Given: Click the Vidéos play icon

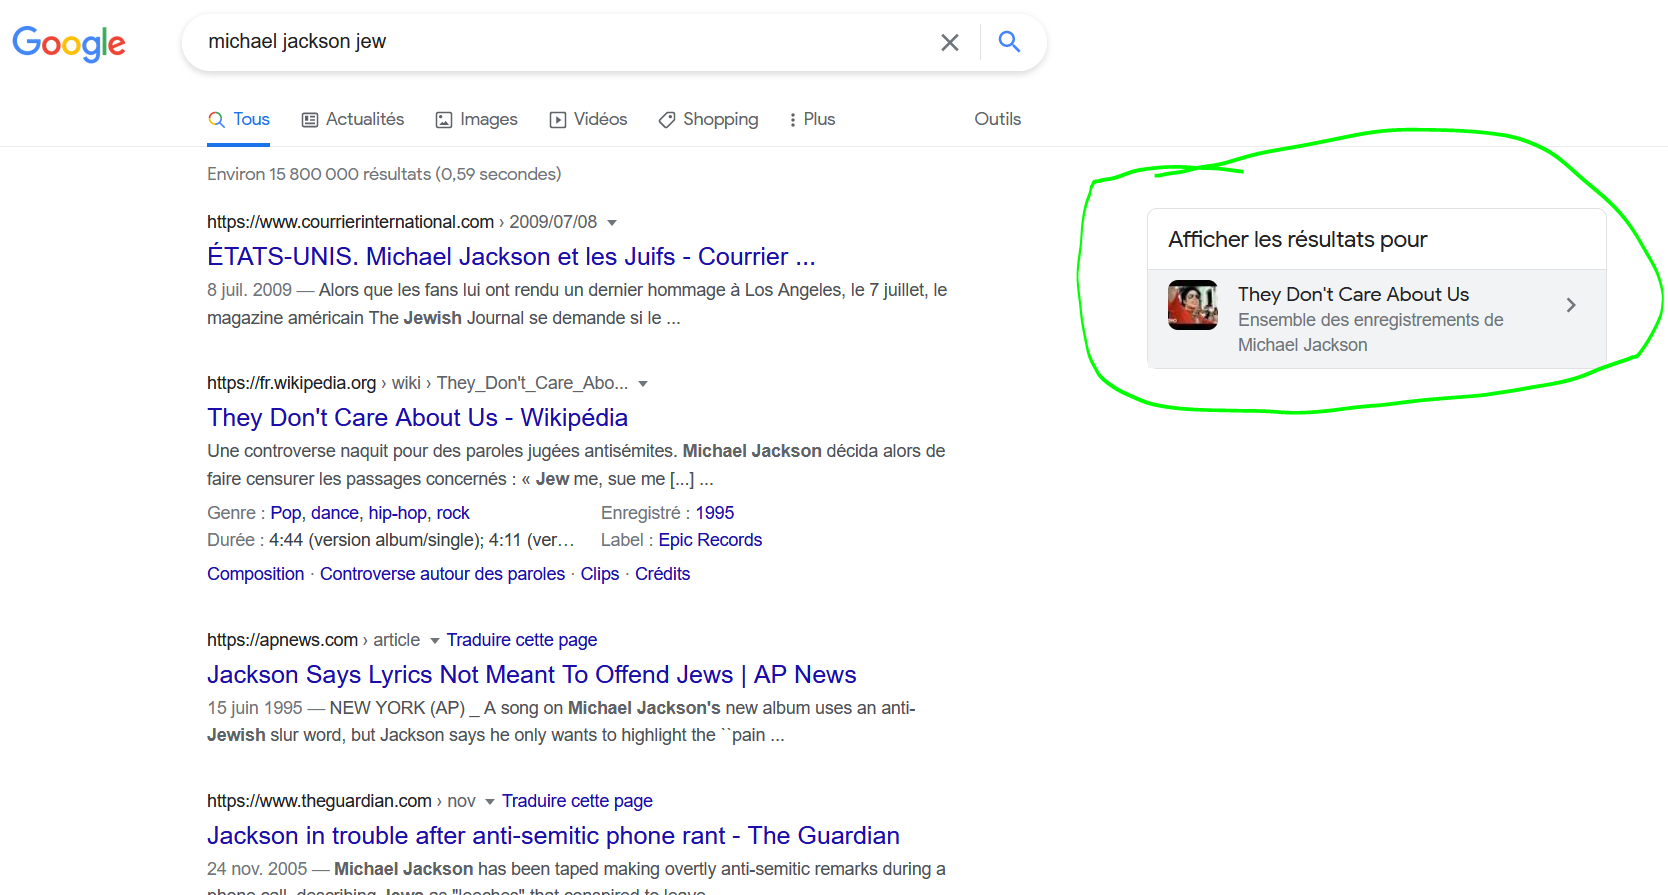Looking at the screenshot, I should coord(558,120).
